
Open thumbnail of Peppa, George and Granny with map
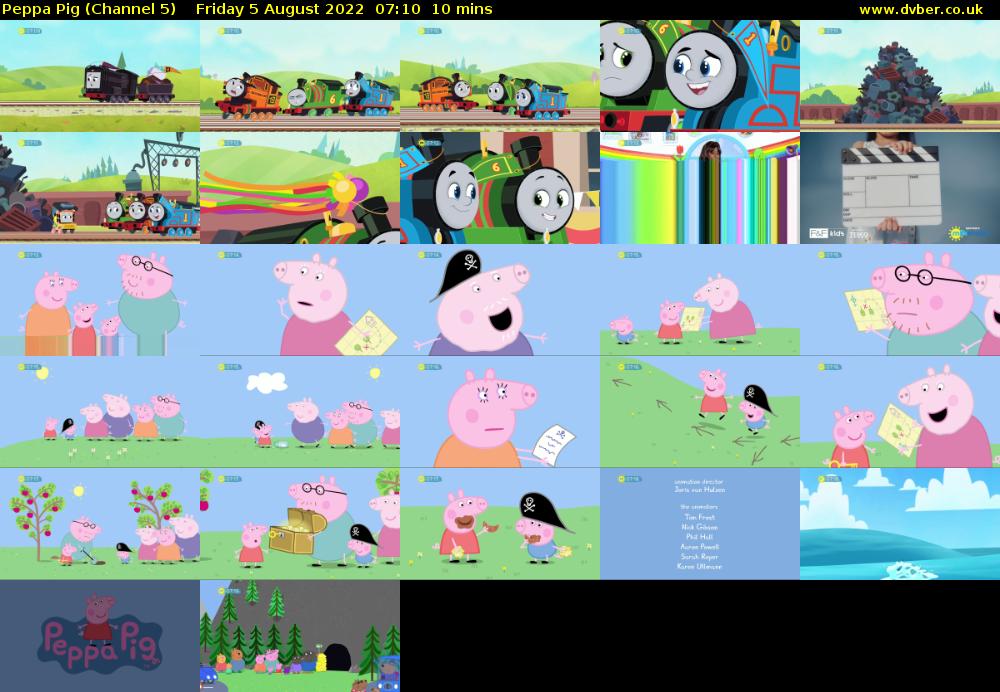click(700, 300)
